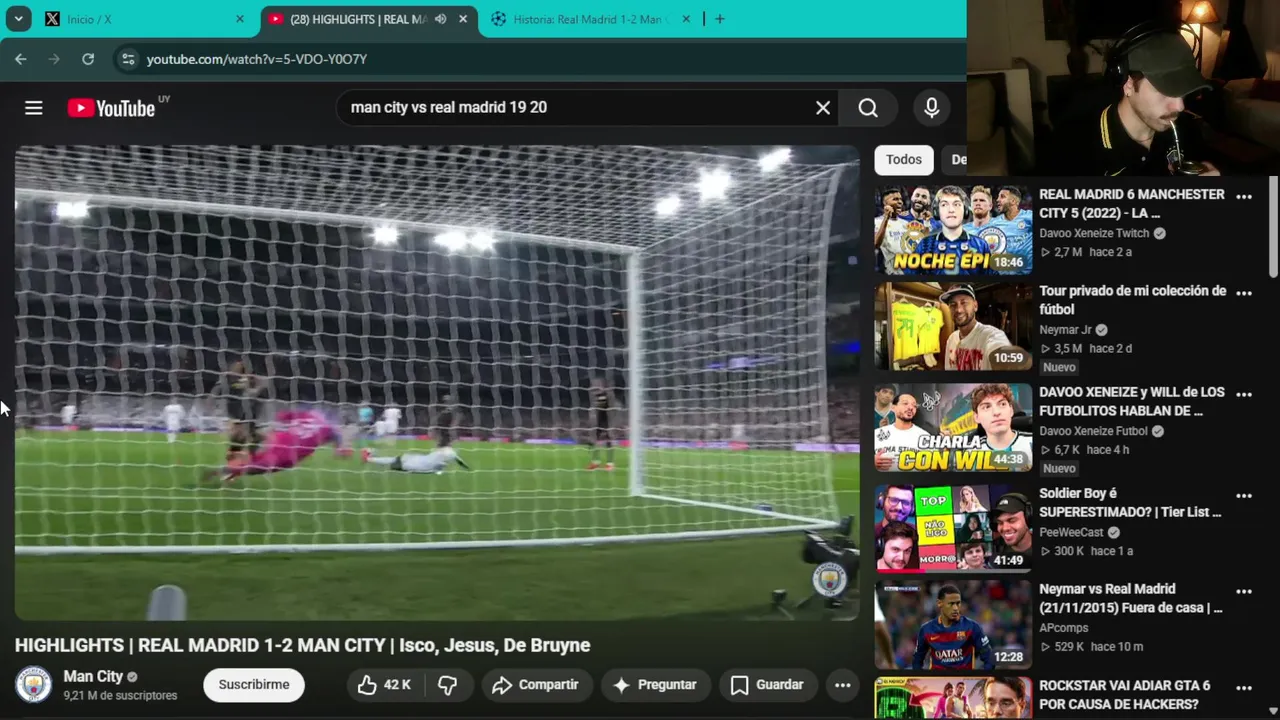Open the Man City channel avatar

[x=33, y=685]
